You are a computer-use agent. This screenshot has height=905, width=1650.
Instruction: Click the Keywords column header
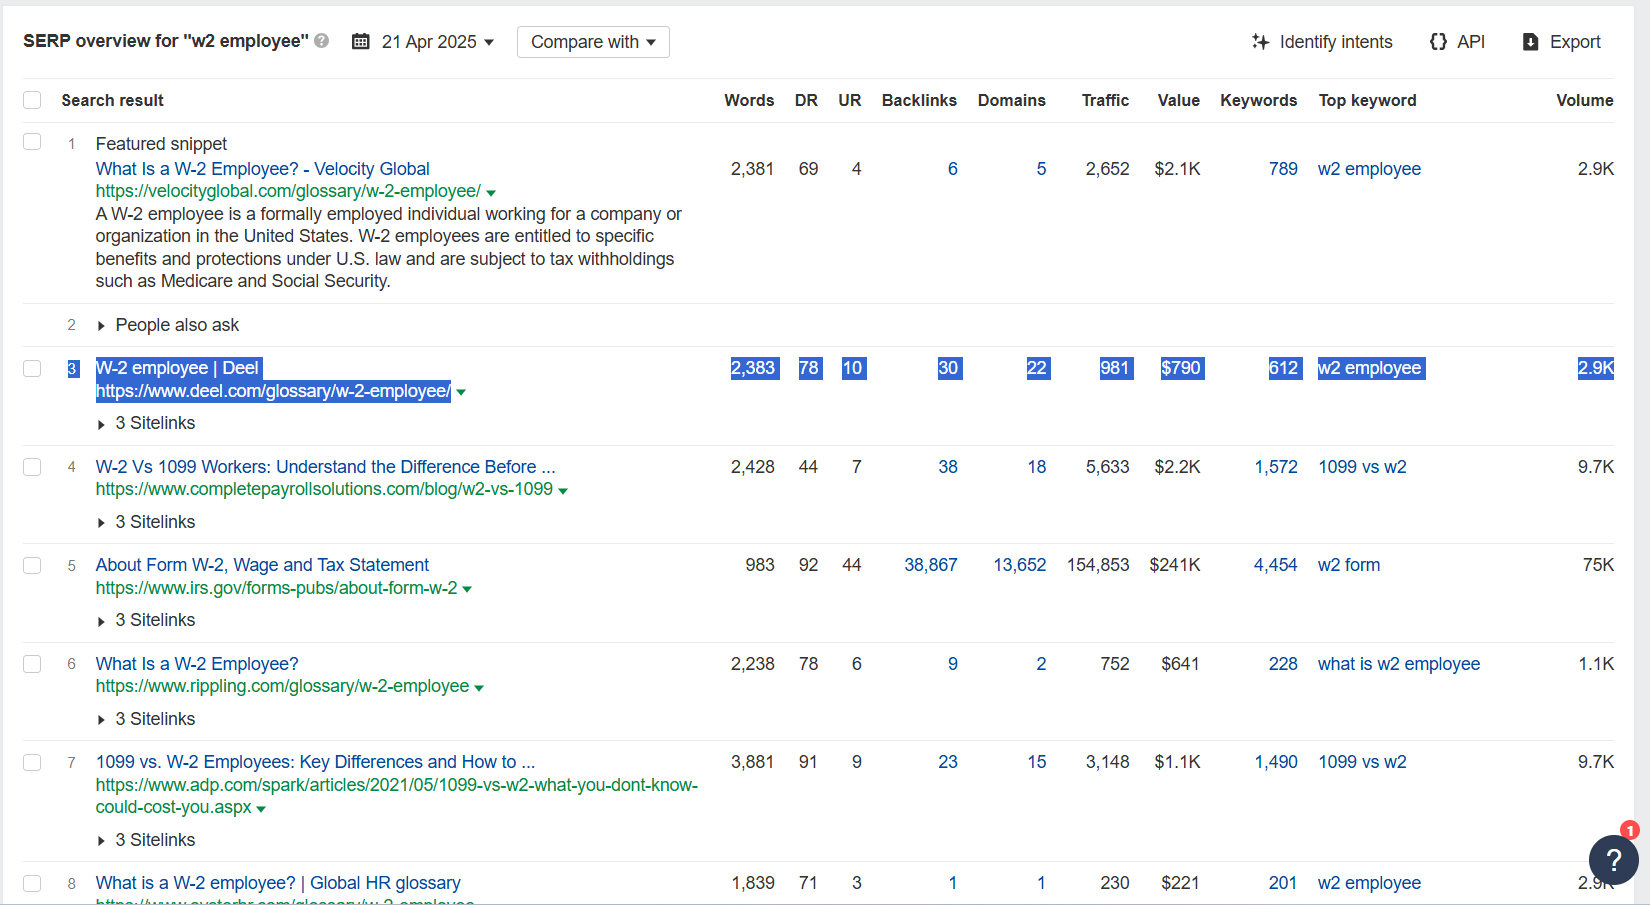click(x=1258, y=100)
